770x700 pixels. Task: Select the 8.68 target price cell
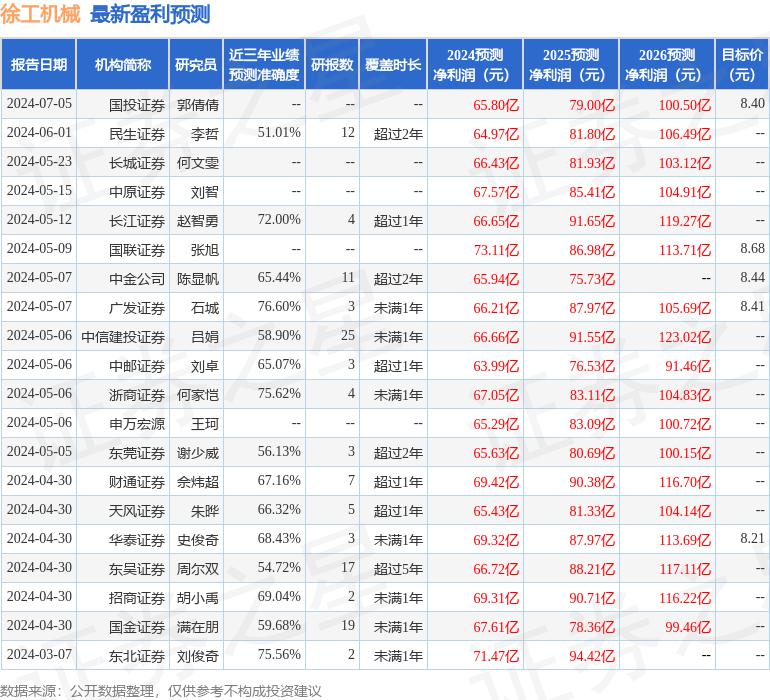[x=752, y=249]
